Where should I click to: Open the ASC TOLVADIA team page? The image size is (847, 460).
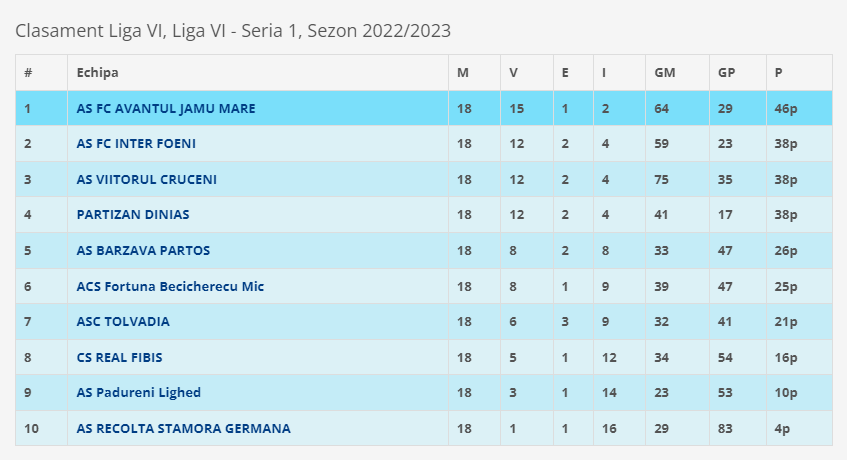pyautogui.click(x=123, y=322)
